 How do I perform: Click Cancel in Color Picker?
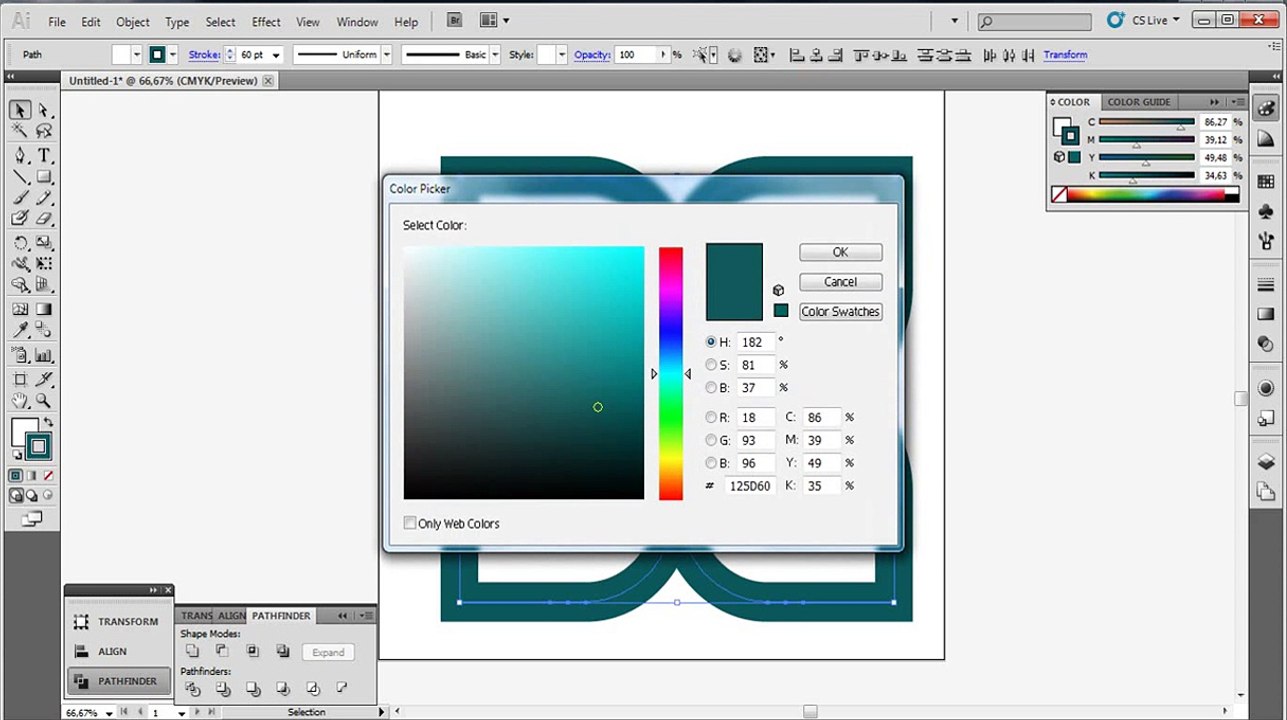click(x=840, y=282)
